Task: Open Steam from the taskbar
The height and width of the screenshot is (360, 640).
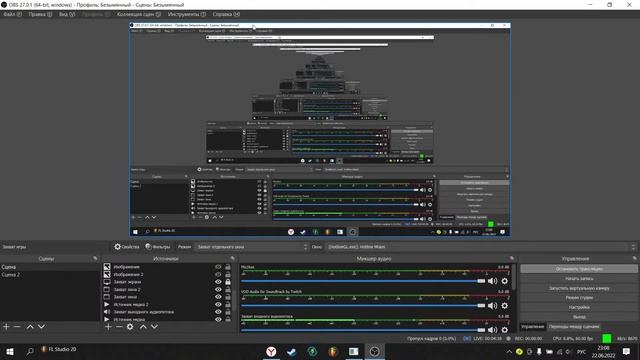Action: click(291, 351)
